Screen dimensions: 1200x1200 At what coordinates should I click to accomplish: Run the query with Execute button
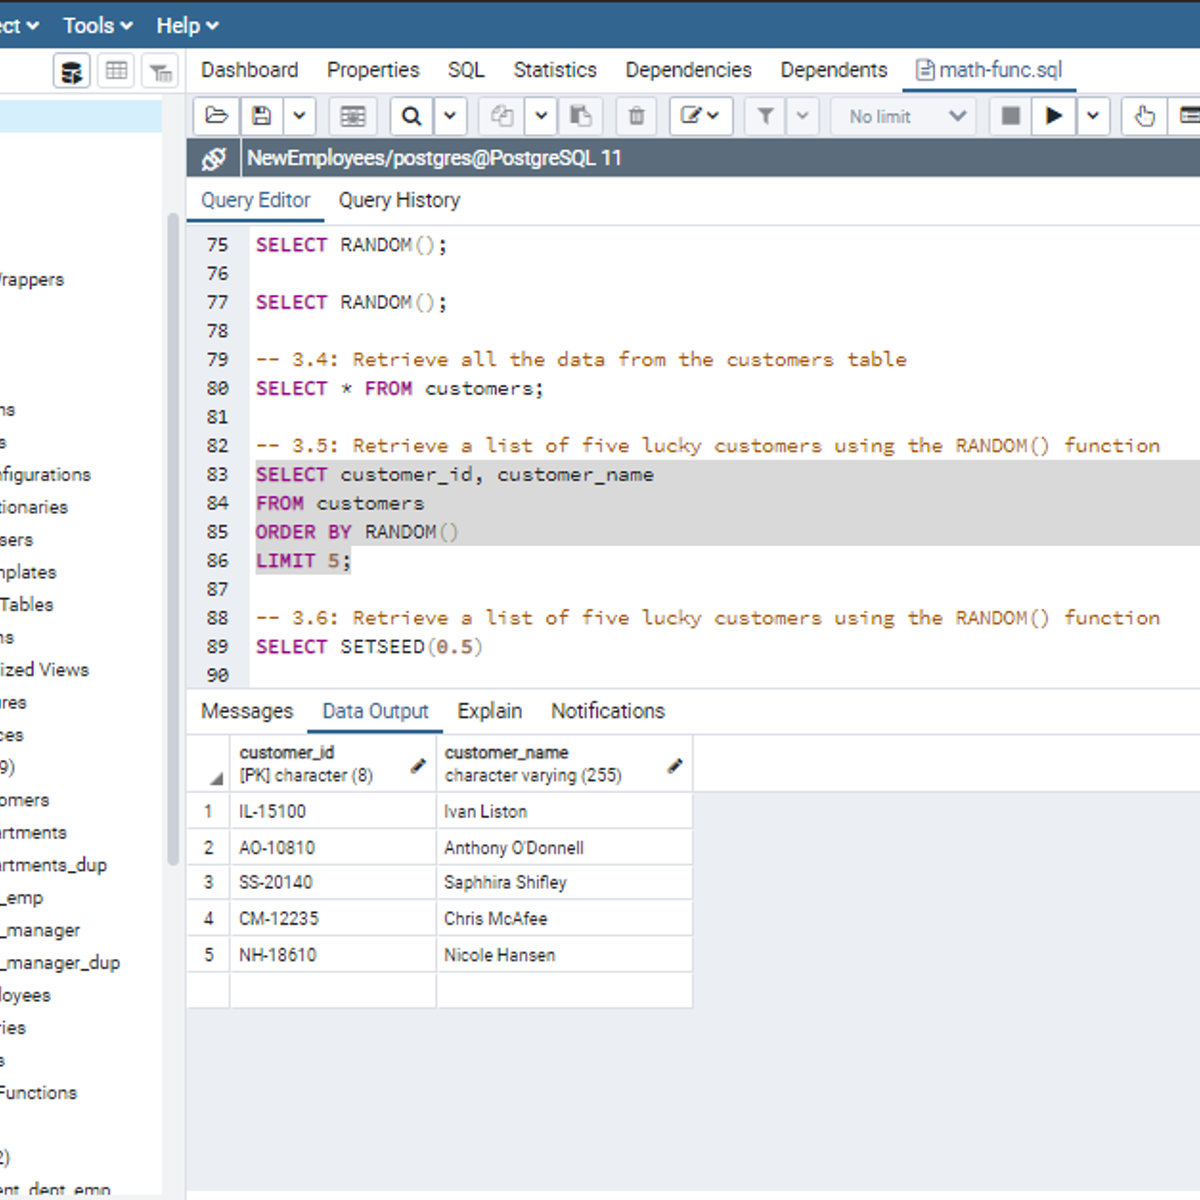1053,116
